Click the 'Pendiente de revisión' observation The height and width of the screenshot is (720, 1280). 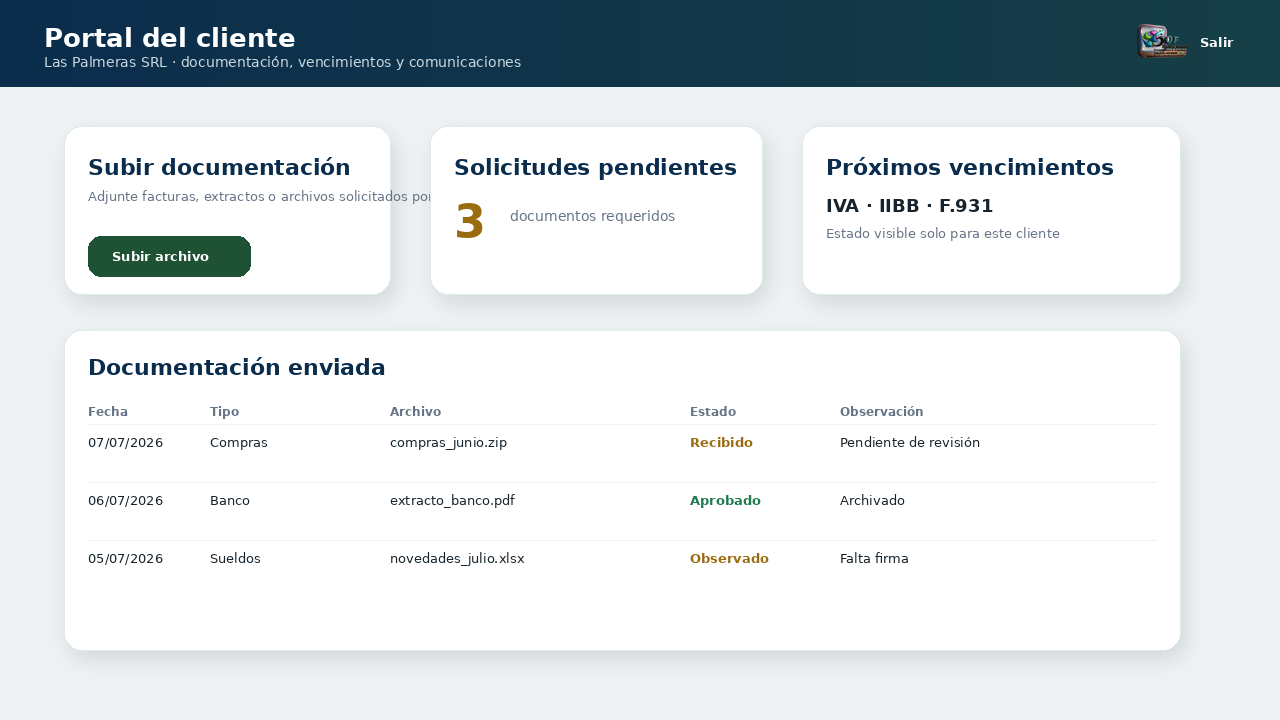tap(910, 443)
